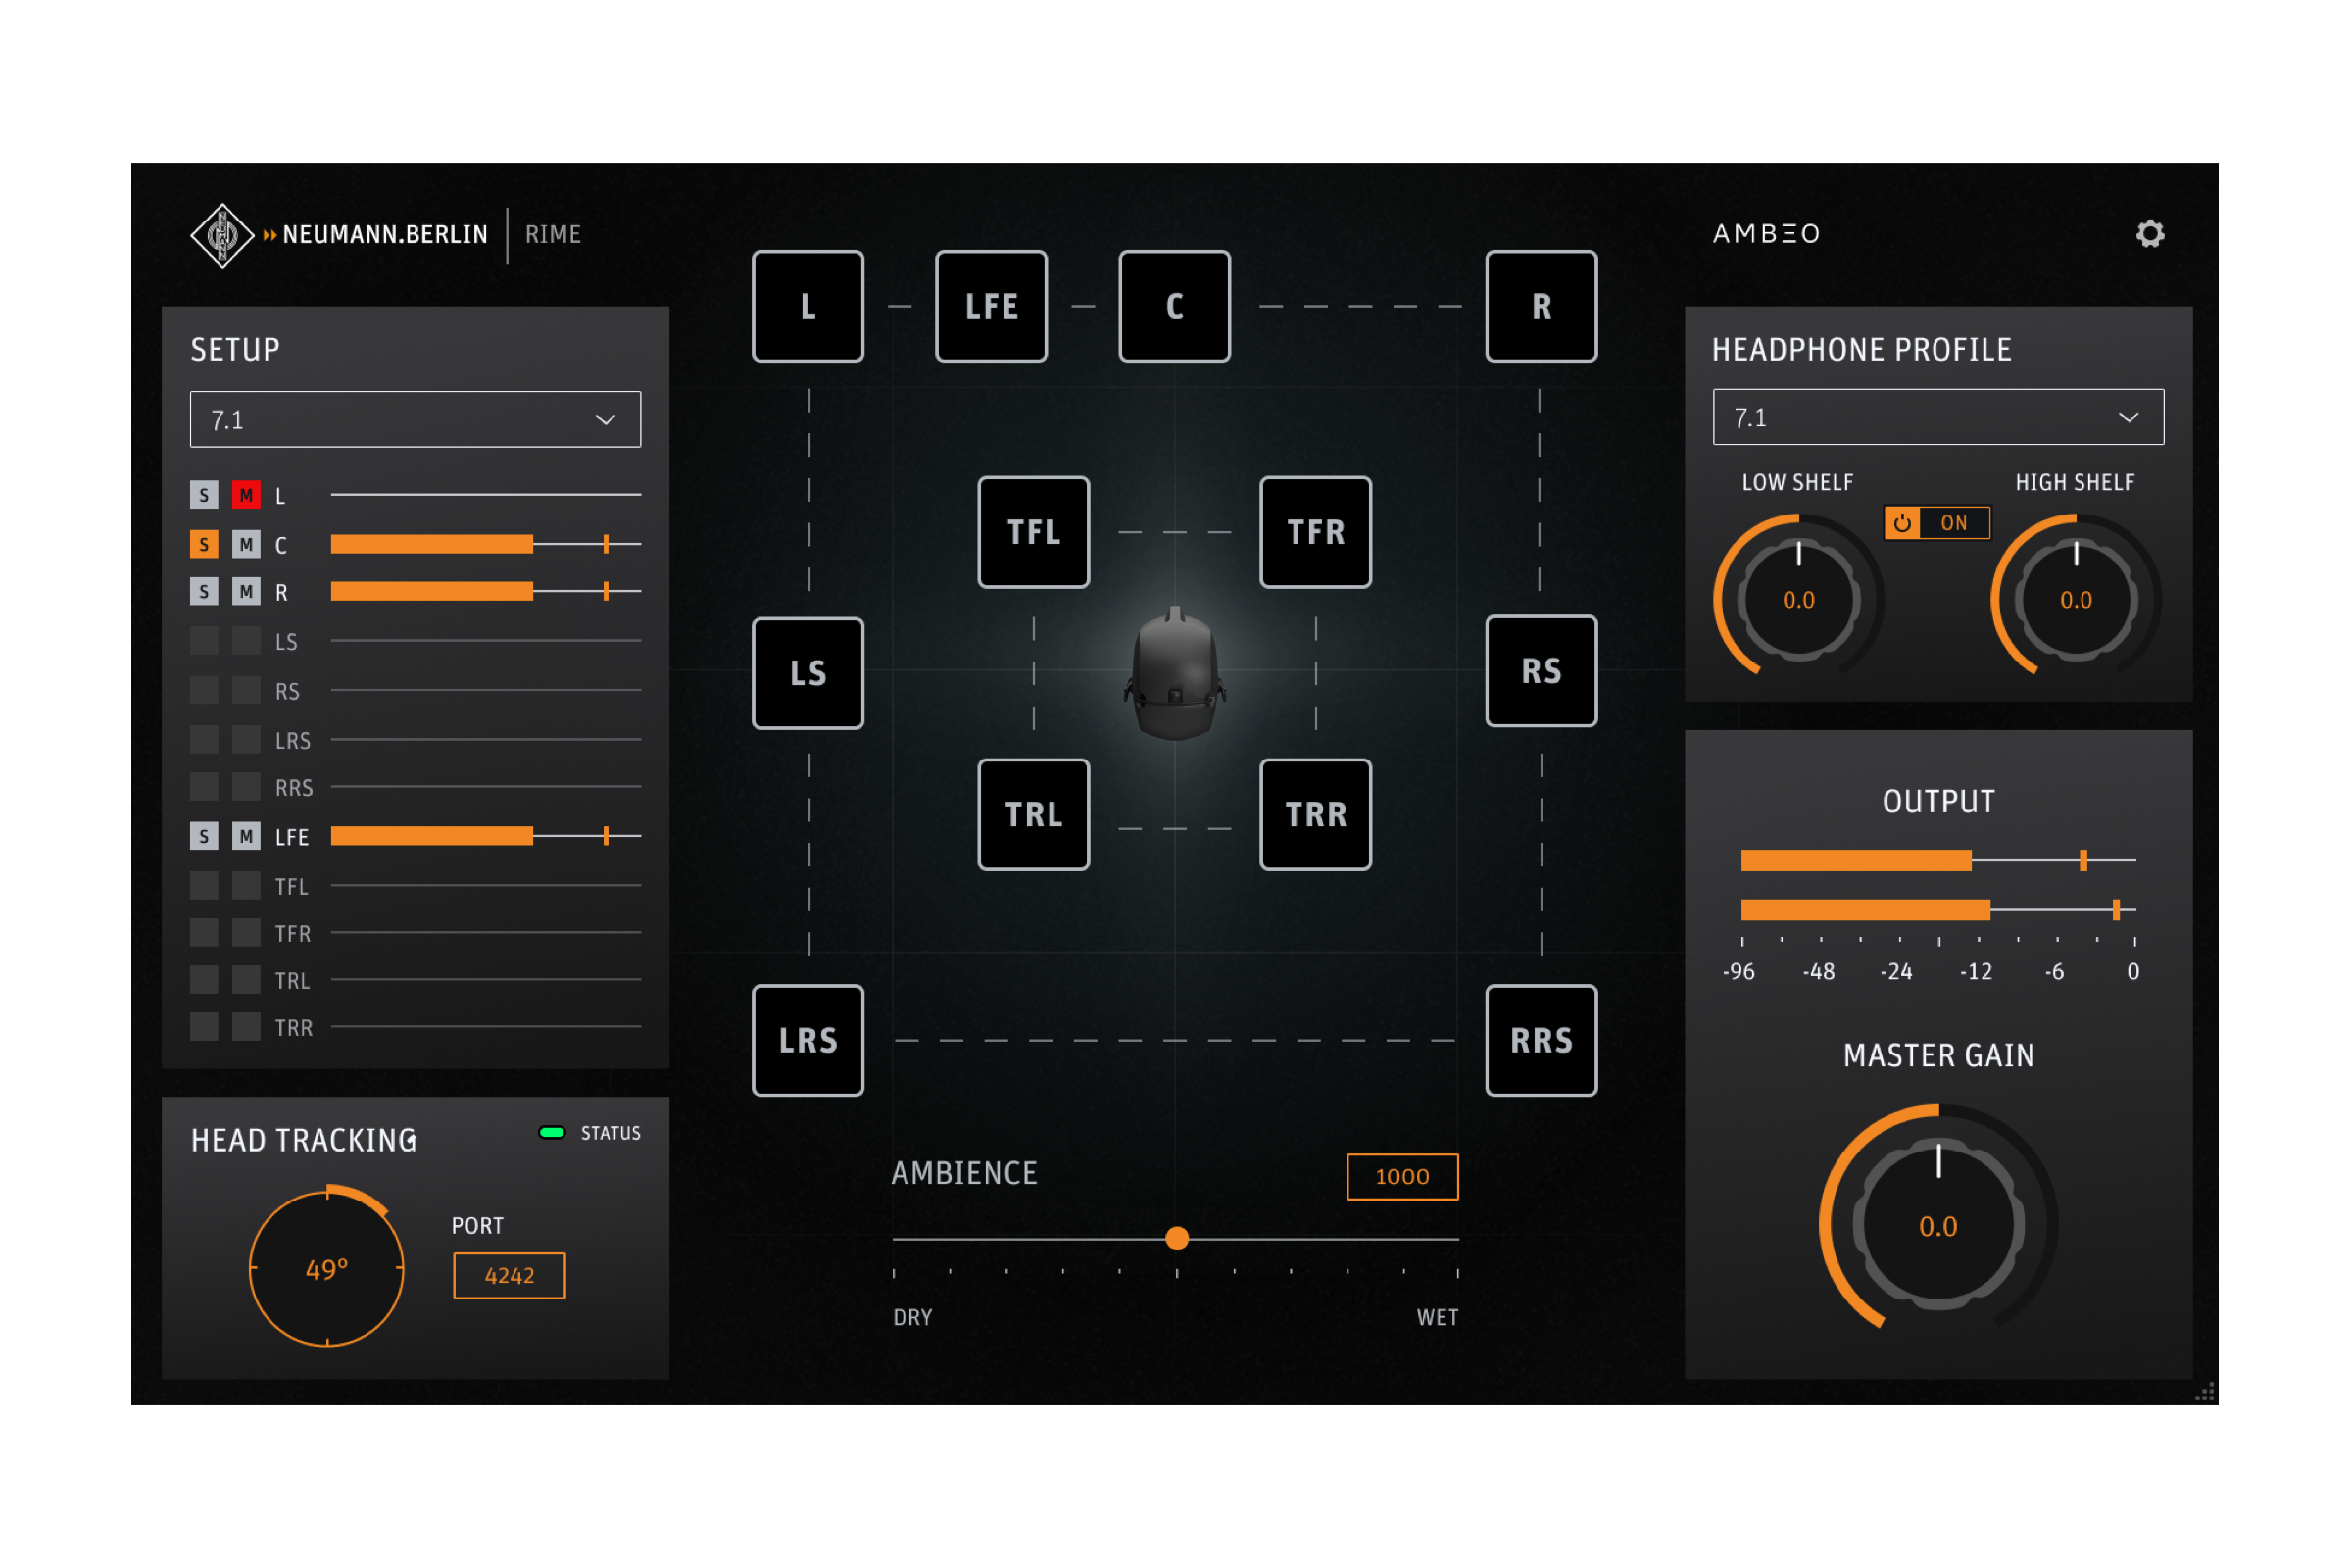Click the AMBEO logo text
2352x1568 pixels.
(x=1766, y=234)
